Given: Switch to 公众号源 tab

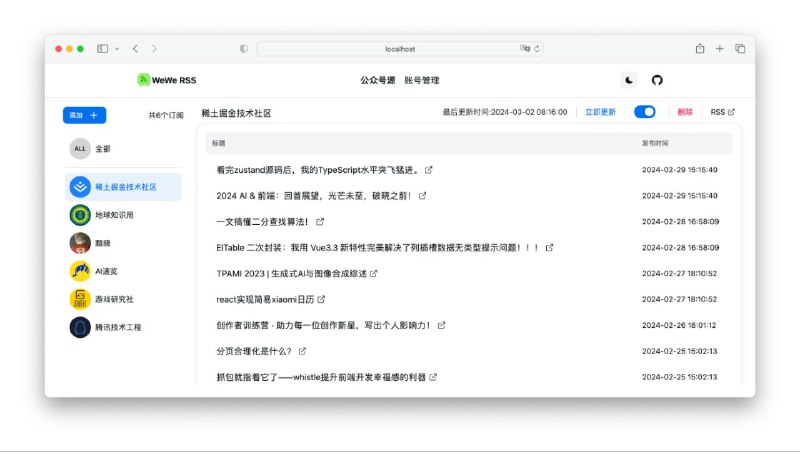Looking at the screenshot, I should click(x=378, y=80).
